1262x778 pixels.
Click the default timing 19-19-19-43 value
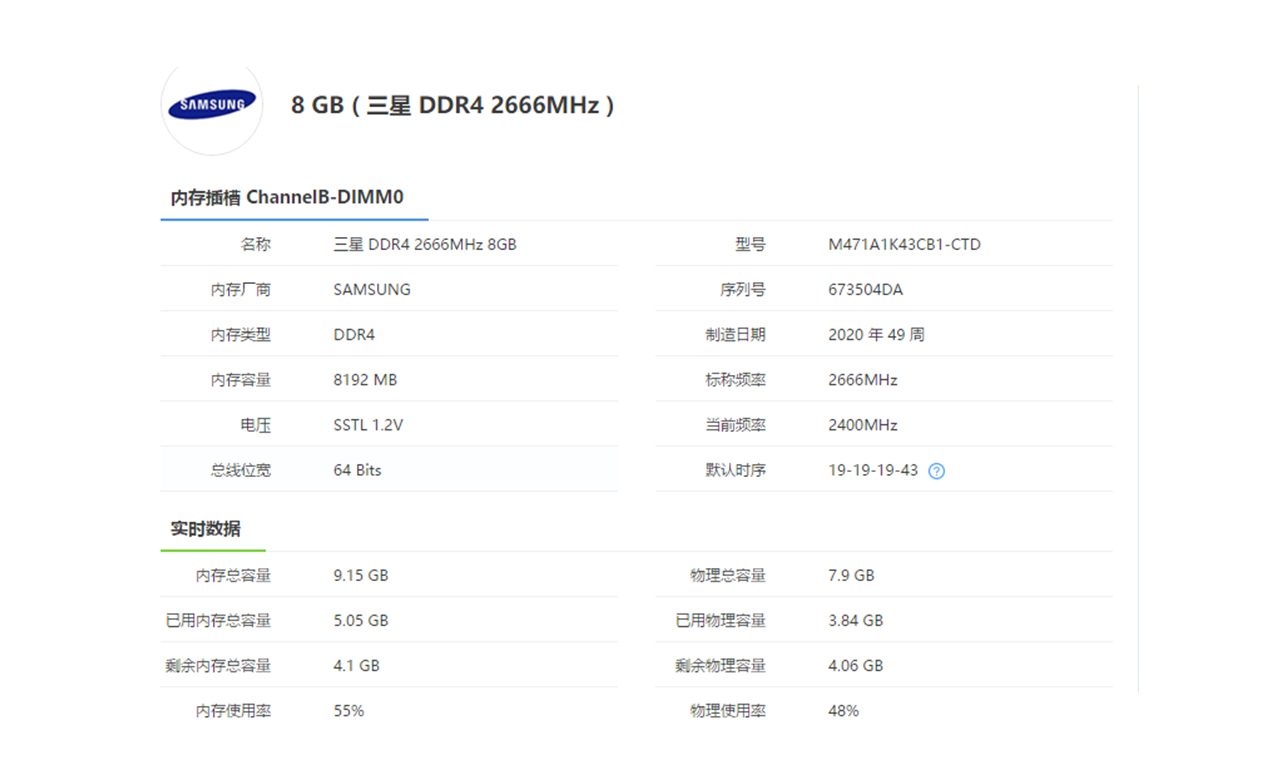pos(873,470)
